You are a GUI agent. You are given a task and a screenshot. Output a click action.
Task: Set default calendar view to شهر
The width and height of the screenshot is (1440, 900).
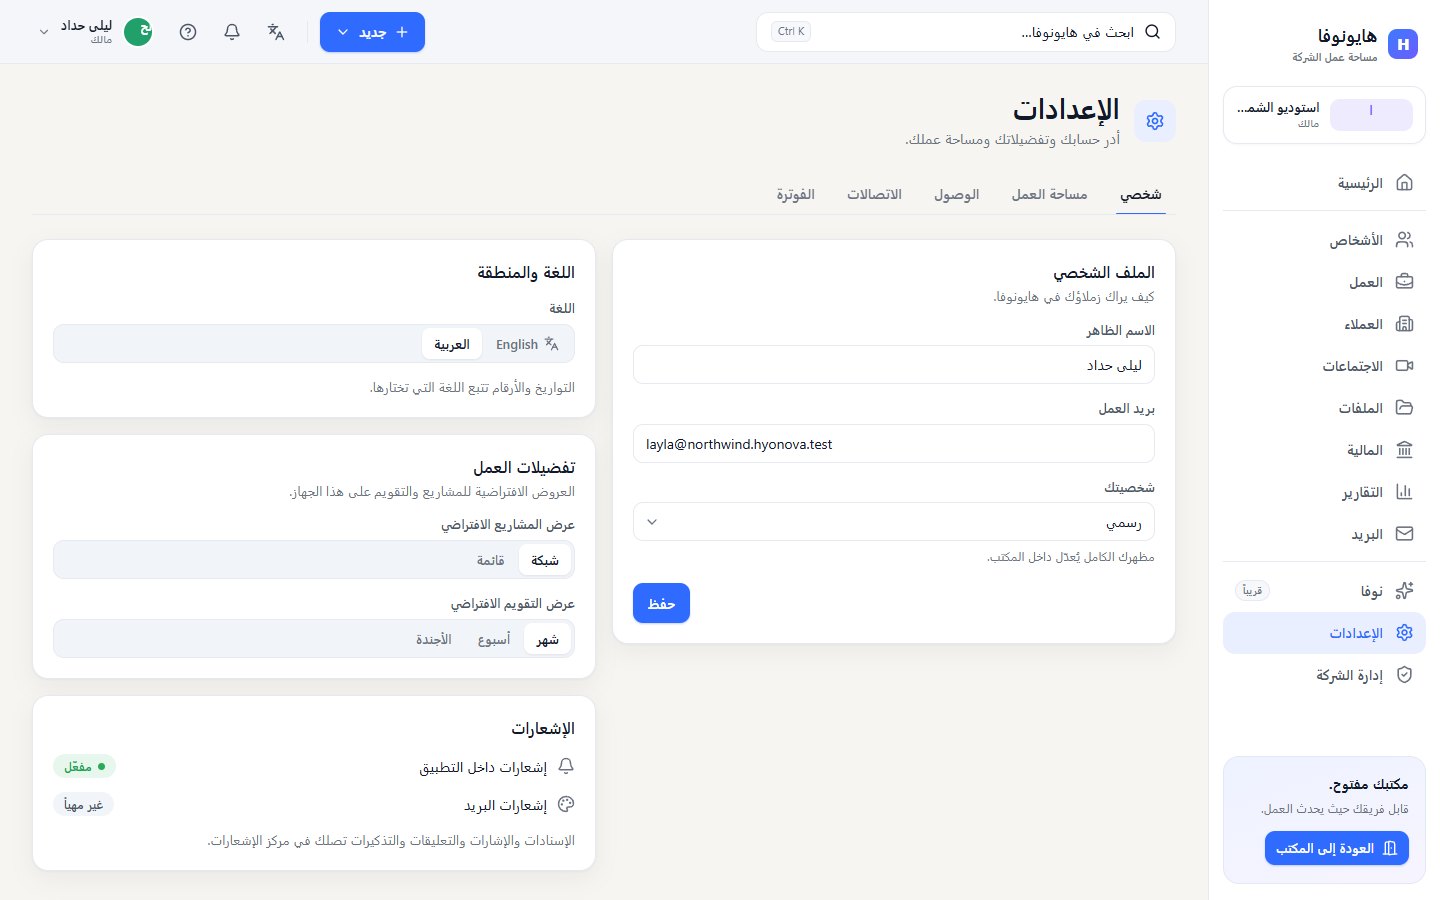pyautogui.click(x=548, y=639)
